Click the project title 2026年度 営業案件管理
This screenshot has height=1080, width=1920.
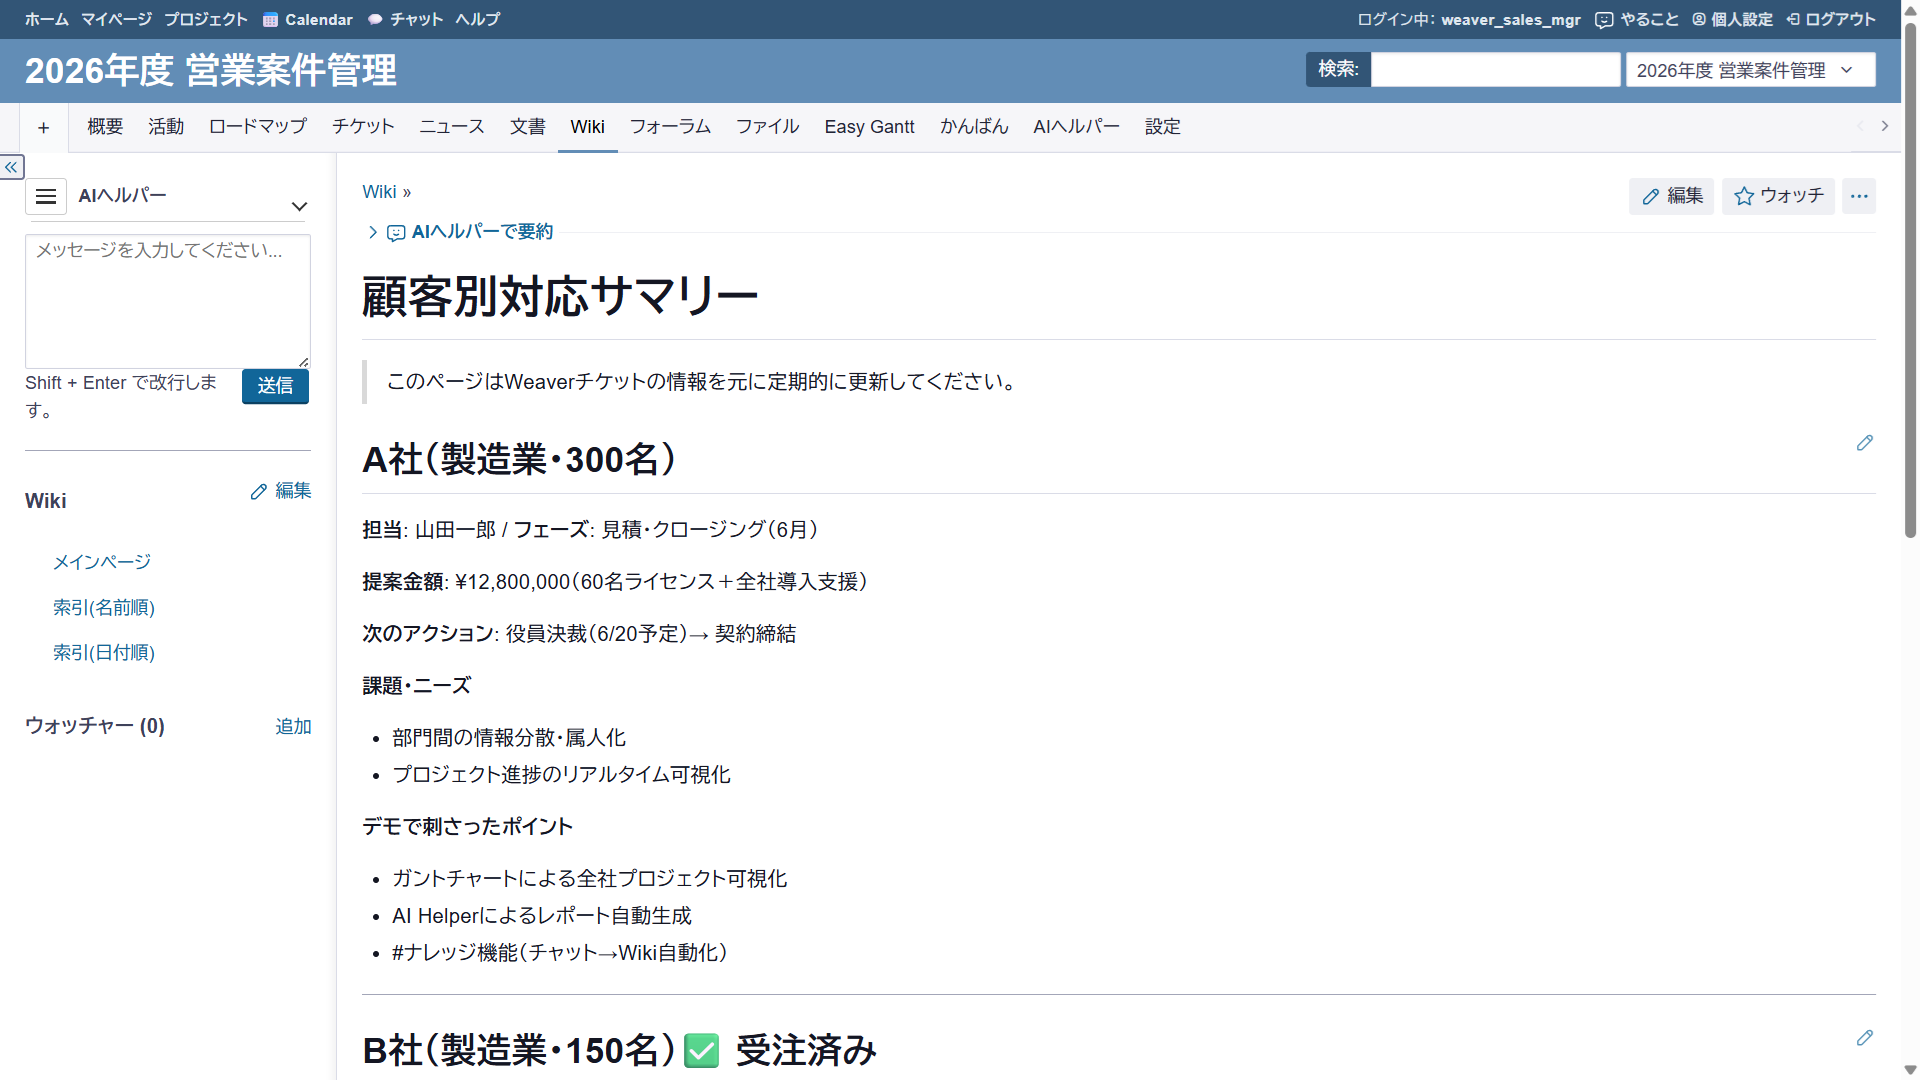pyautogui.click(x=211, y=70)
